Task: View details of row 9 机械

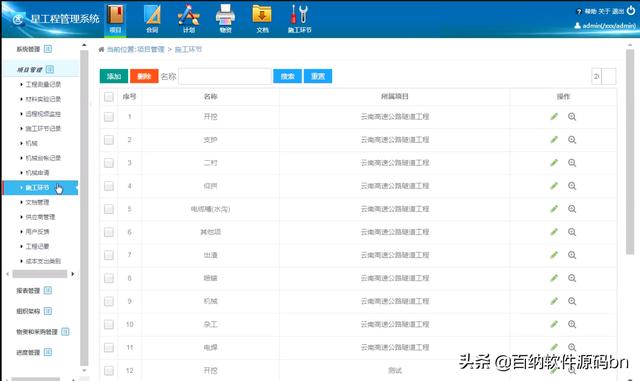Action: click(572, 301)
